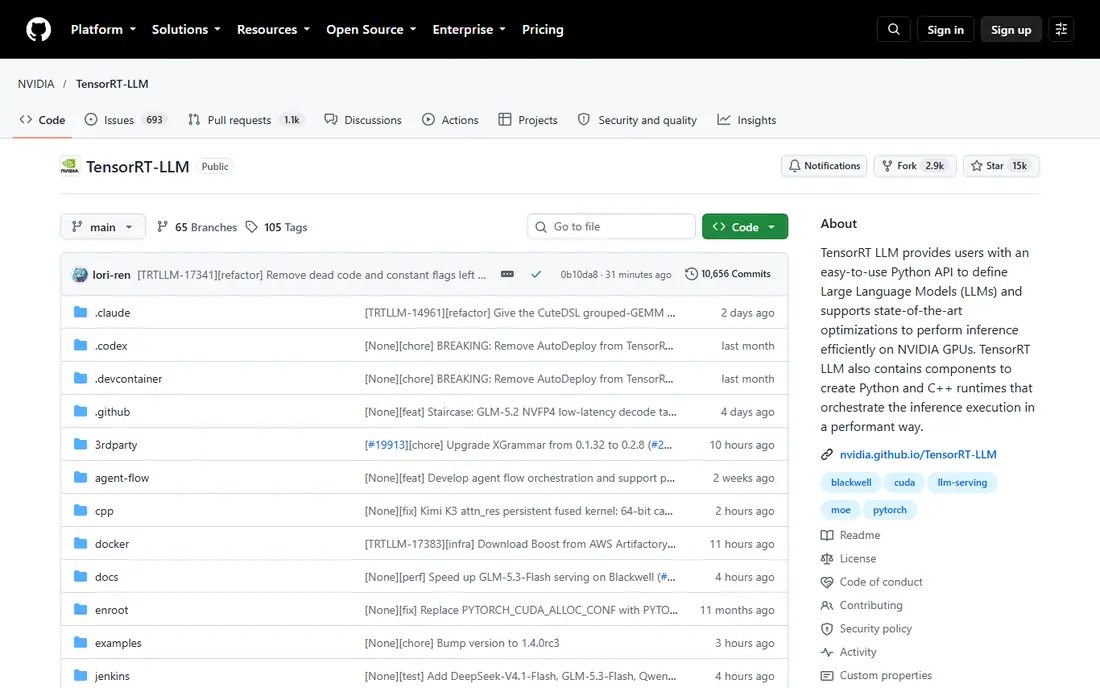Expand the Platform menu
1100x688 pixels.
(x=103, y=29)
